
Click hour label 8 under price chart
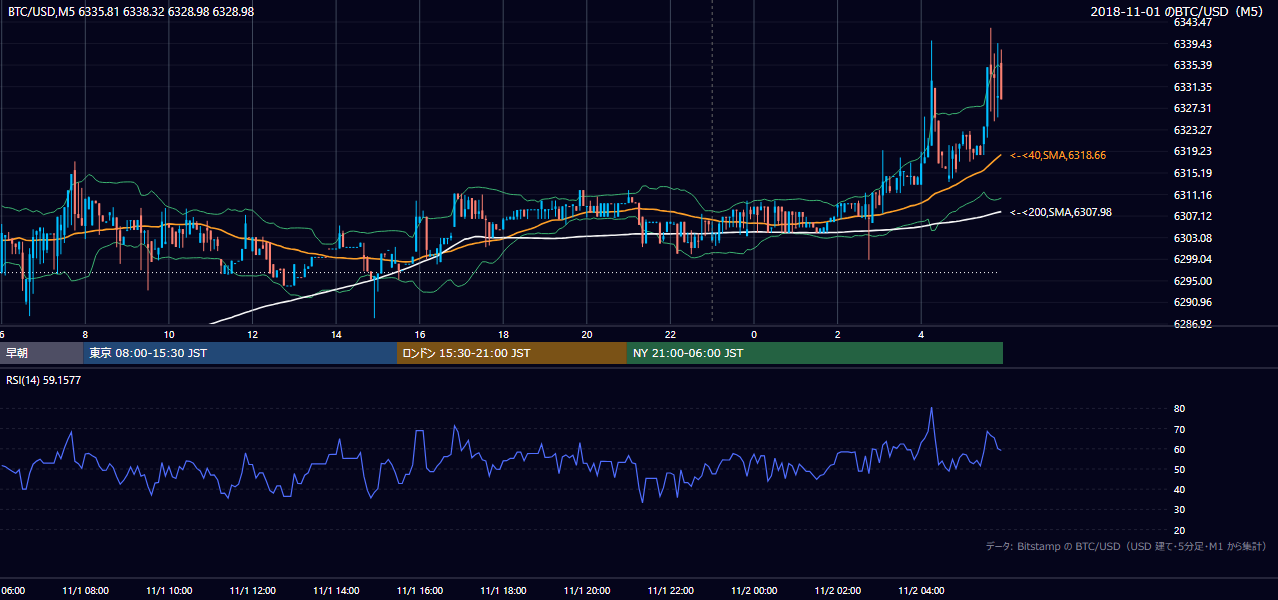pos(85,334)
